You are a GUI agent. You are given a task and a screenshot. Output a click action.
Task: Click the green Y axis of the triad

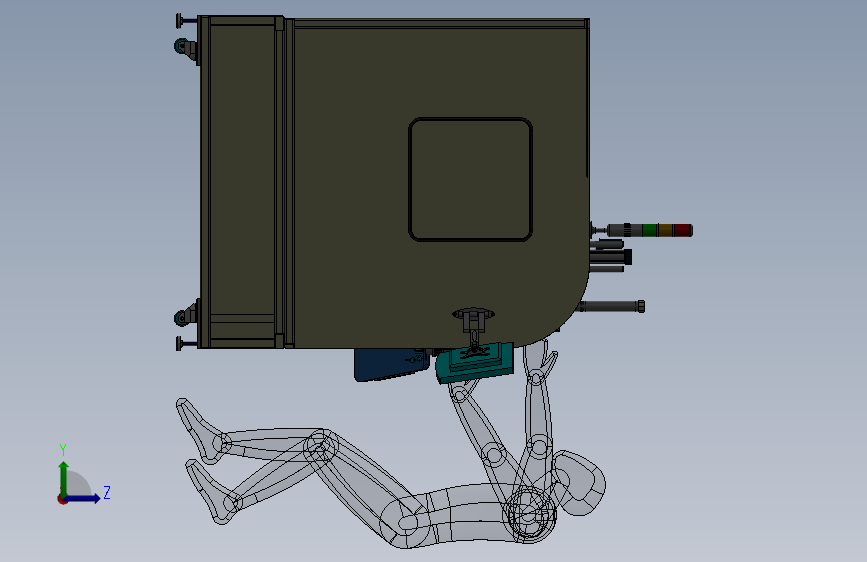64,478
